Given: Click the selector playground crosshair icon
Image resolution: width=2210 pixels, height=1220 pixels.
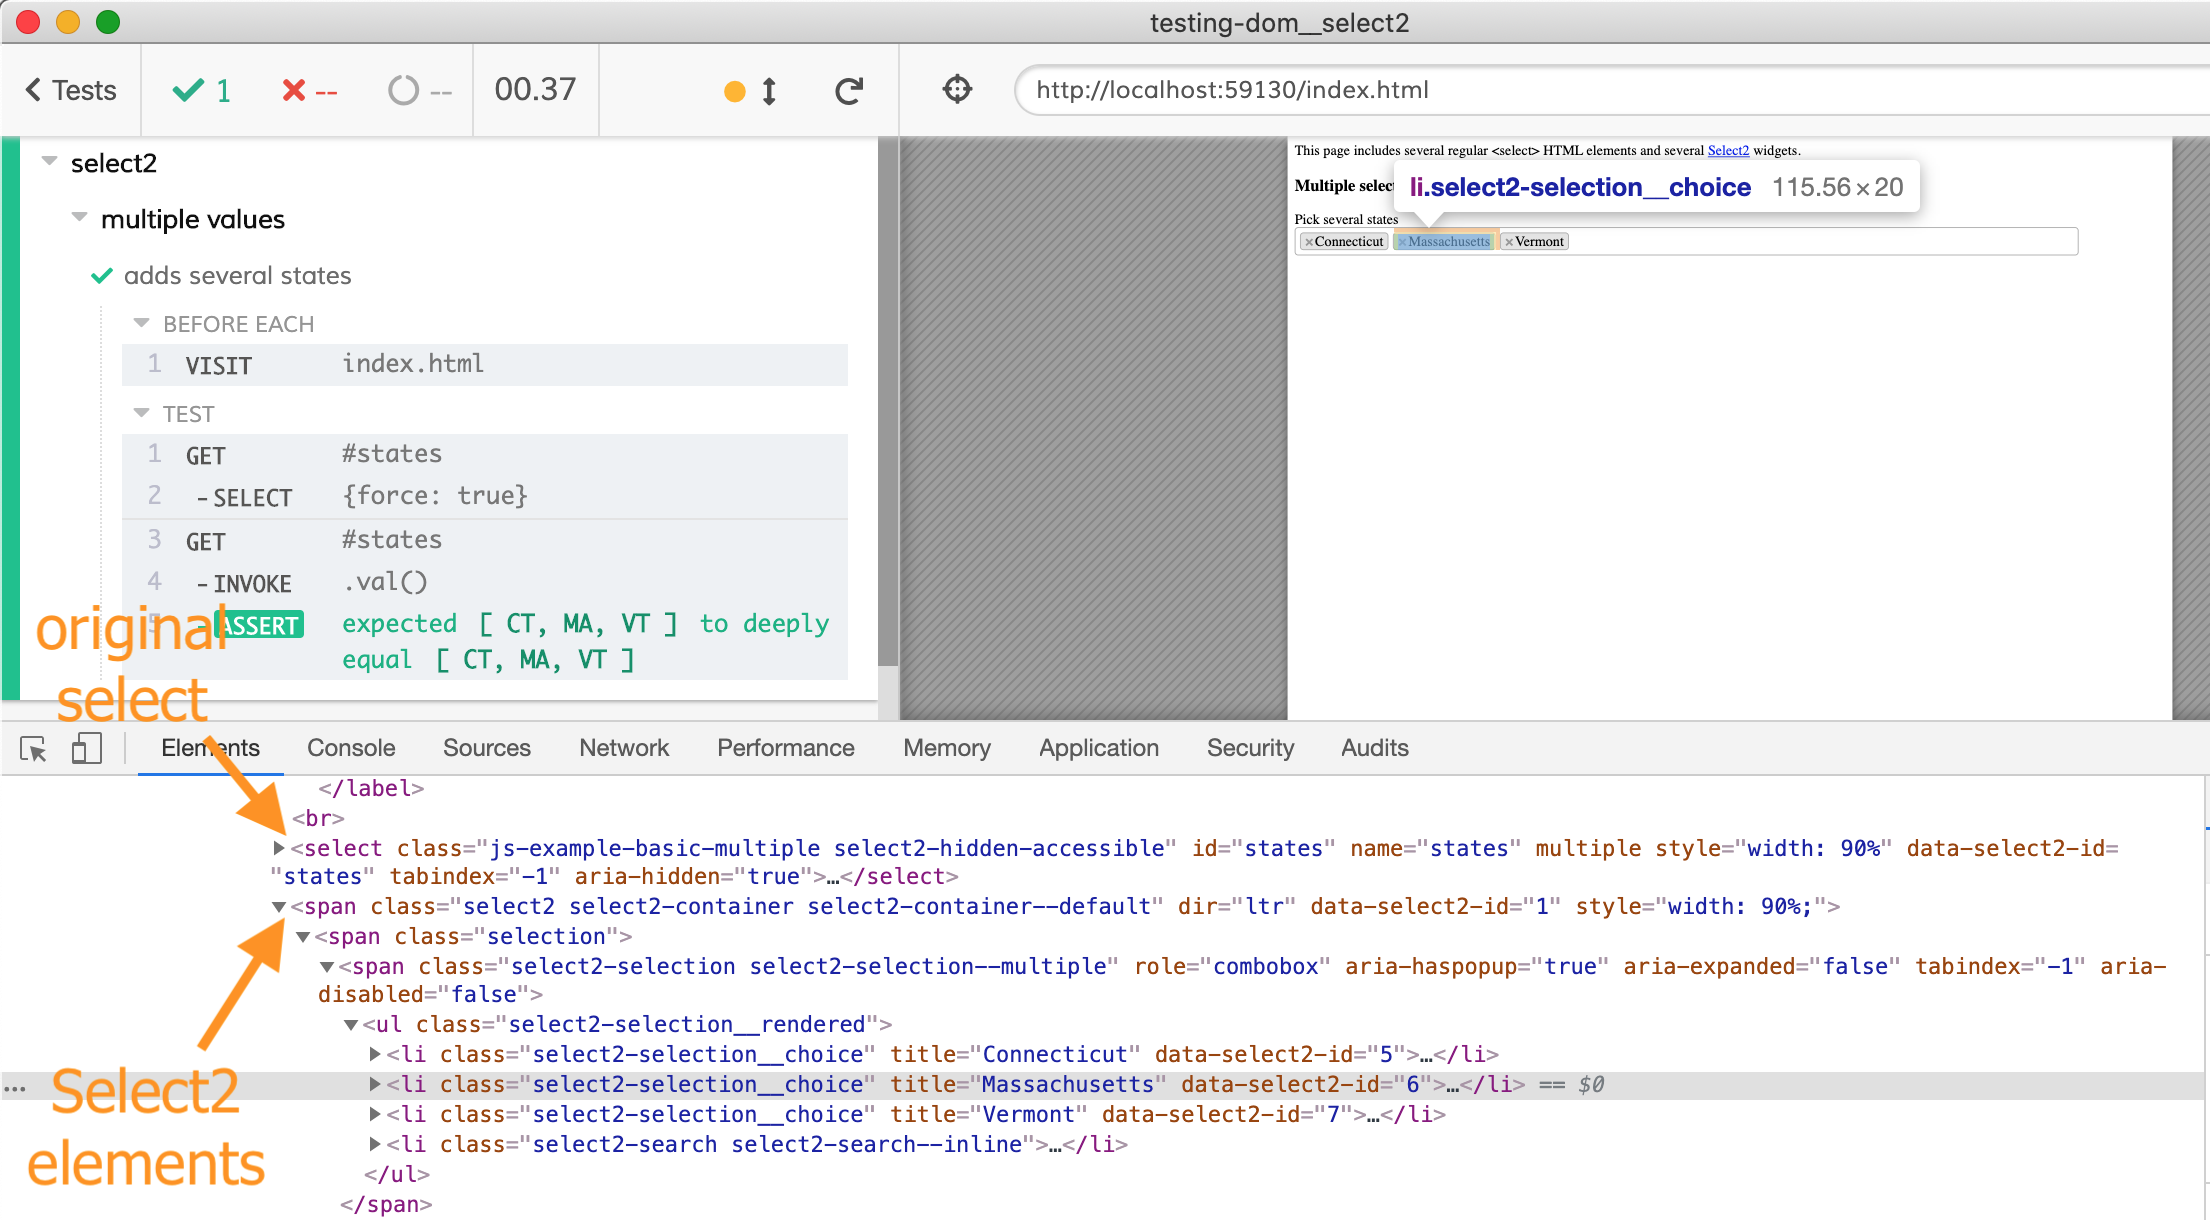Looking at the screenshot, I should (x=957, y=89).
